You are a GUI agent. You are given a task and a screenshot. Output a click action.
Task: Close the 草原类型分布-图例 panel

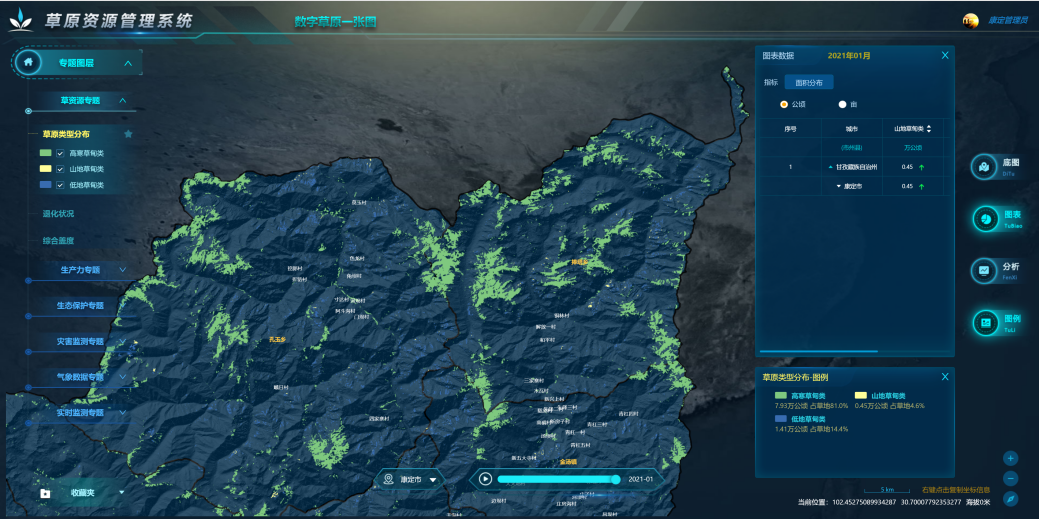945,376
